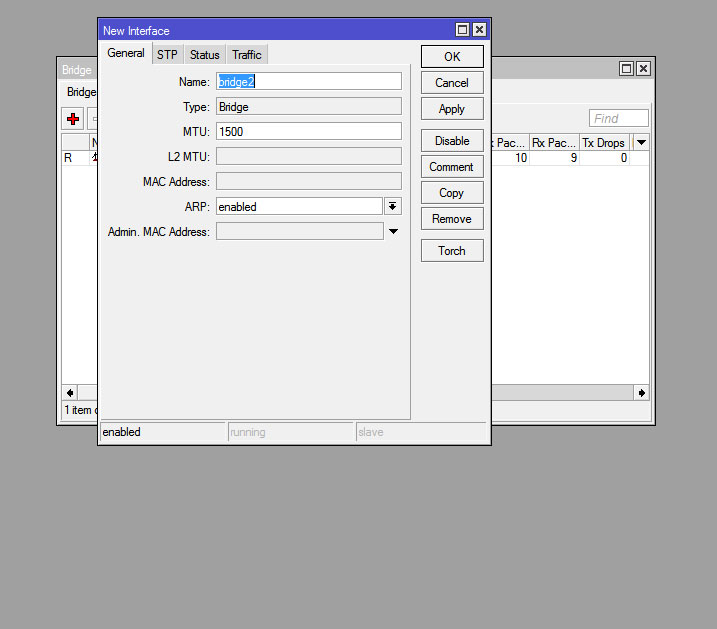
Task: Maximize the New Interface dialog window
Action: click(462, 31)
